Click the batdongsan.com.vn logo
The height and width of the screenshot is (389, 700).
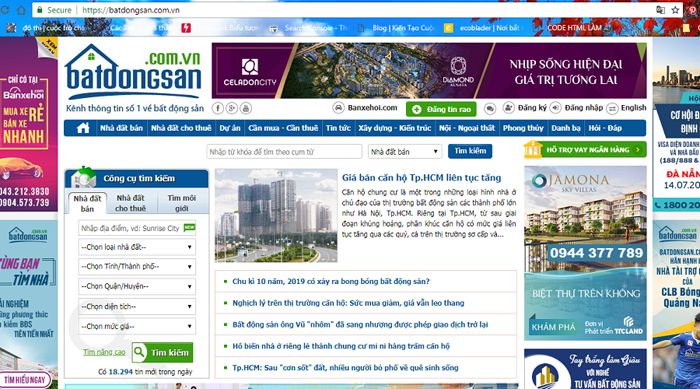[133, 72]
